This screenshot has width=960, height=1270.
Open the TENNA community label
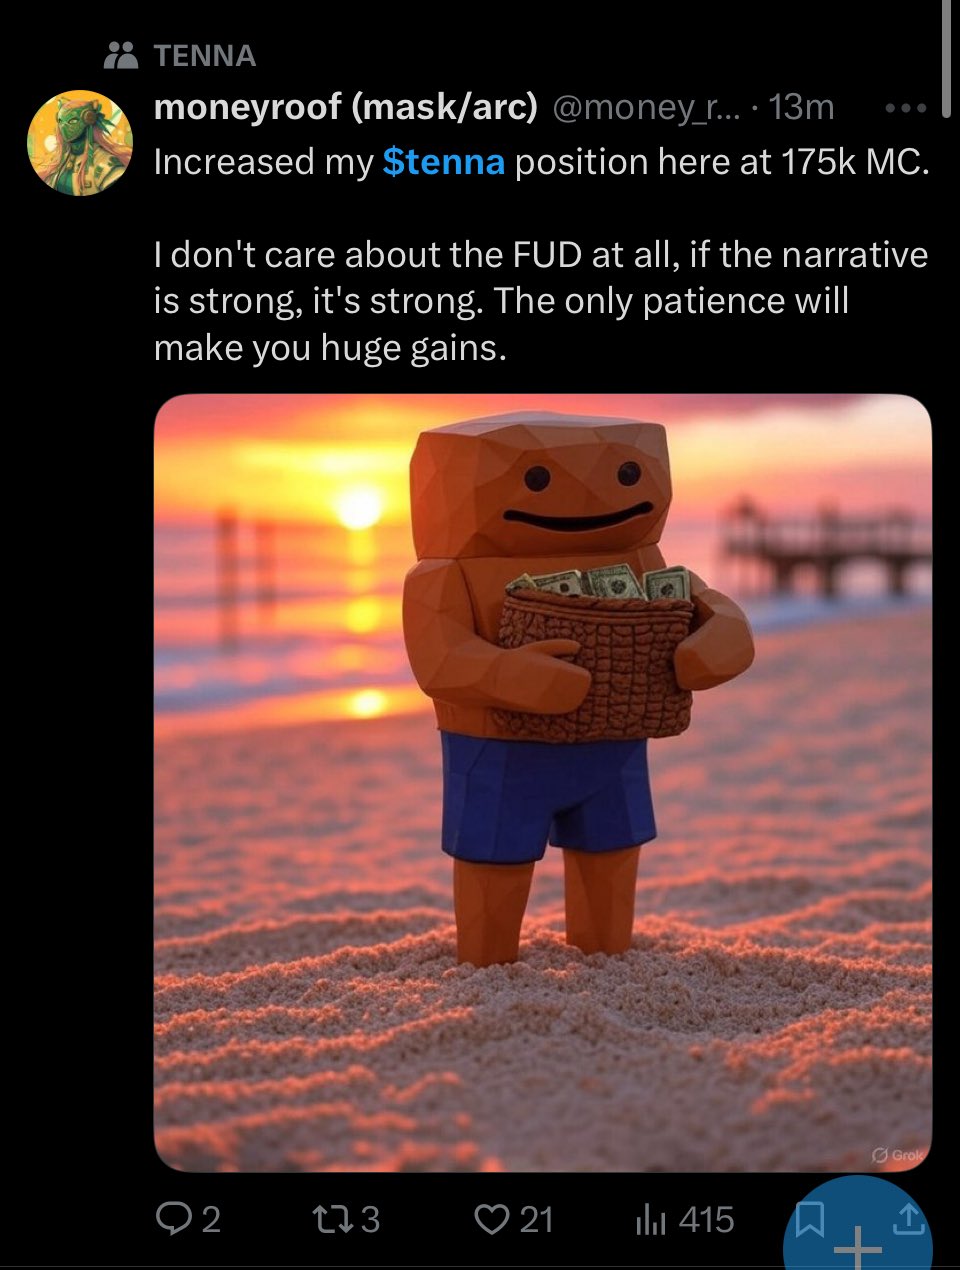pyautogui.click(x=205, y=56)
